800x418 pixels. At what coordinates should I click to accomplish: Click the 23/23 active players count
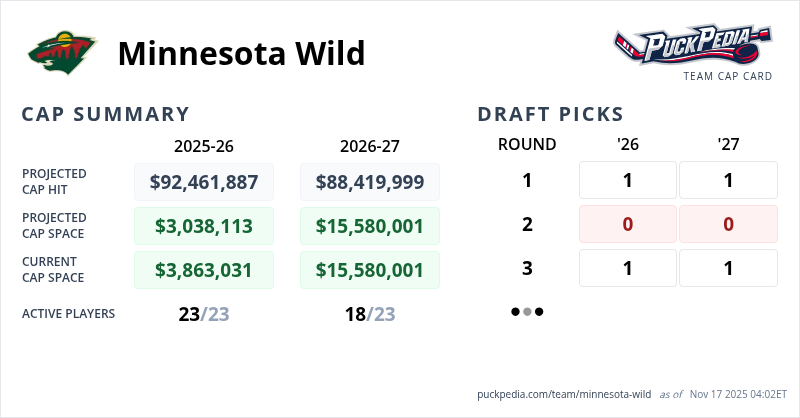(x=204, y=314)
